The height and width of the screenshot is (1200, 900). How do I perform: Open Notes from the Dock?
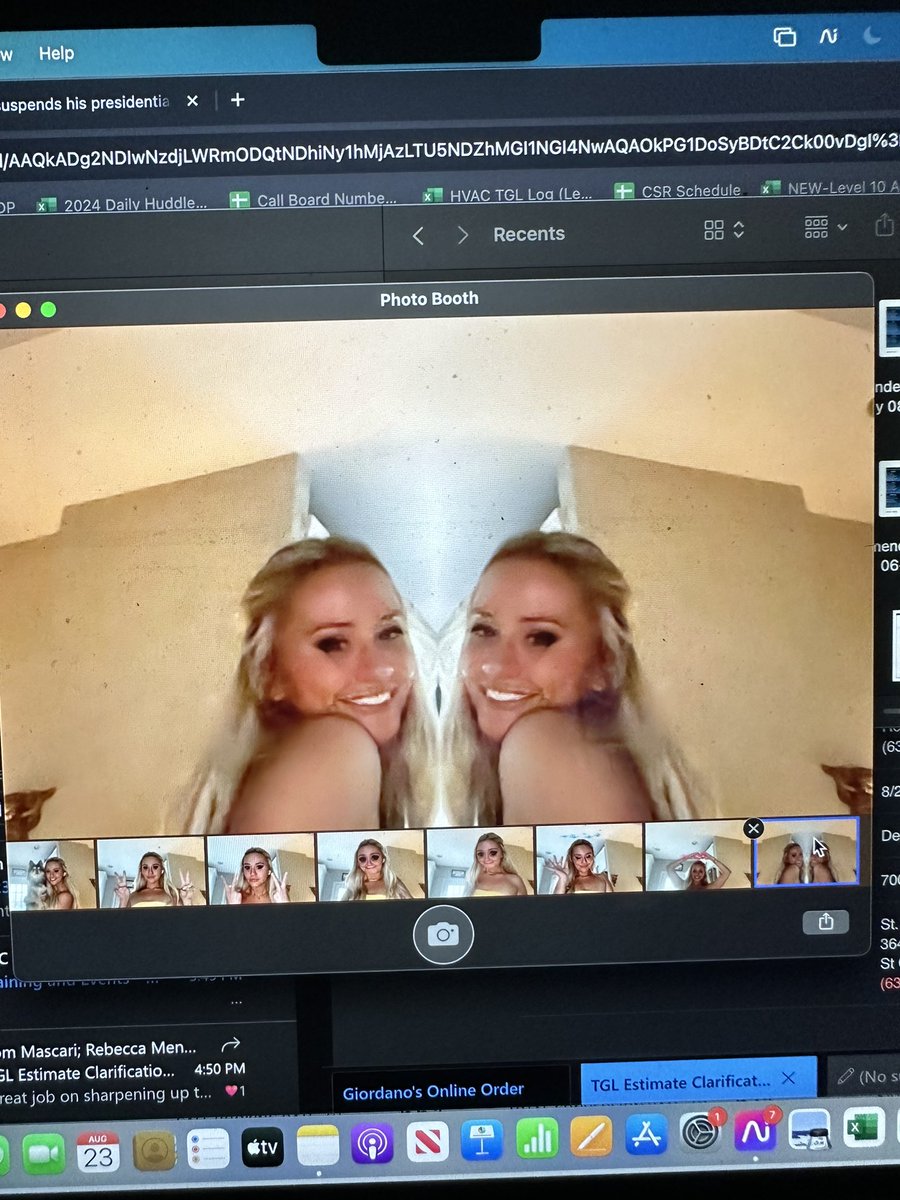pyautogui.click(x=318, y=1145)
